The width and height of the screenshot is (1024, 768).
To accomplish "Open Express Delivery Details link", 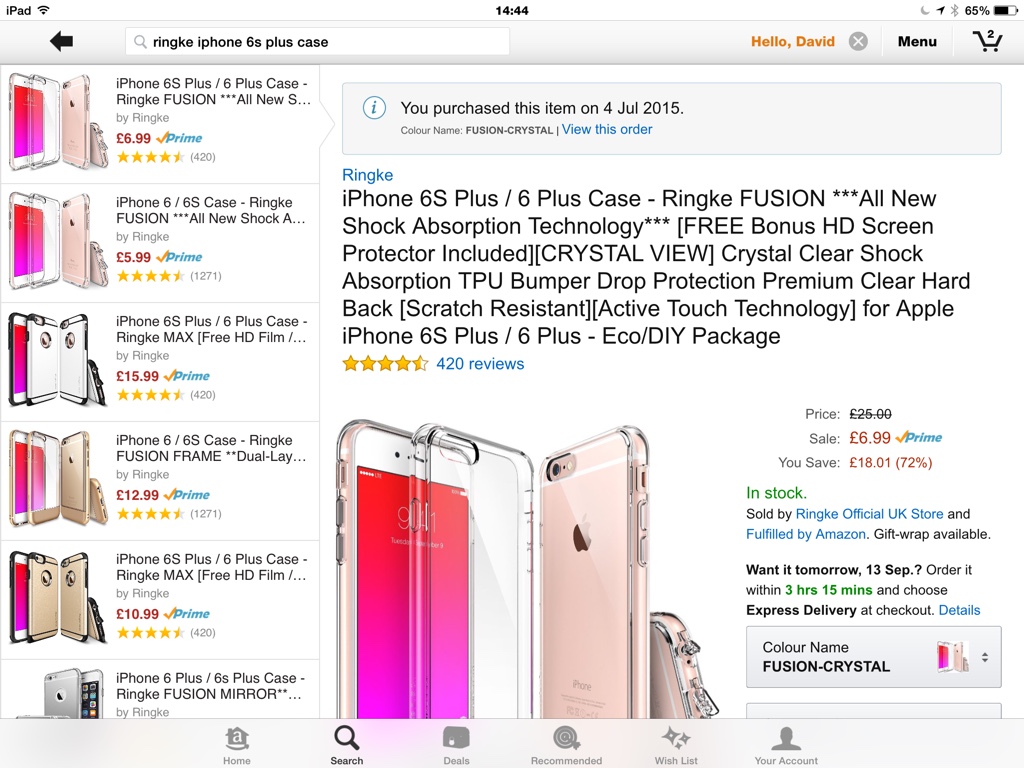I will pos(959,610).
